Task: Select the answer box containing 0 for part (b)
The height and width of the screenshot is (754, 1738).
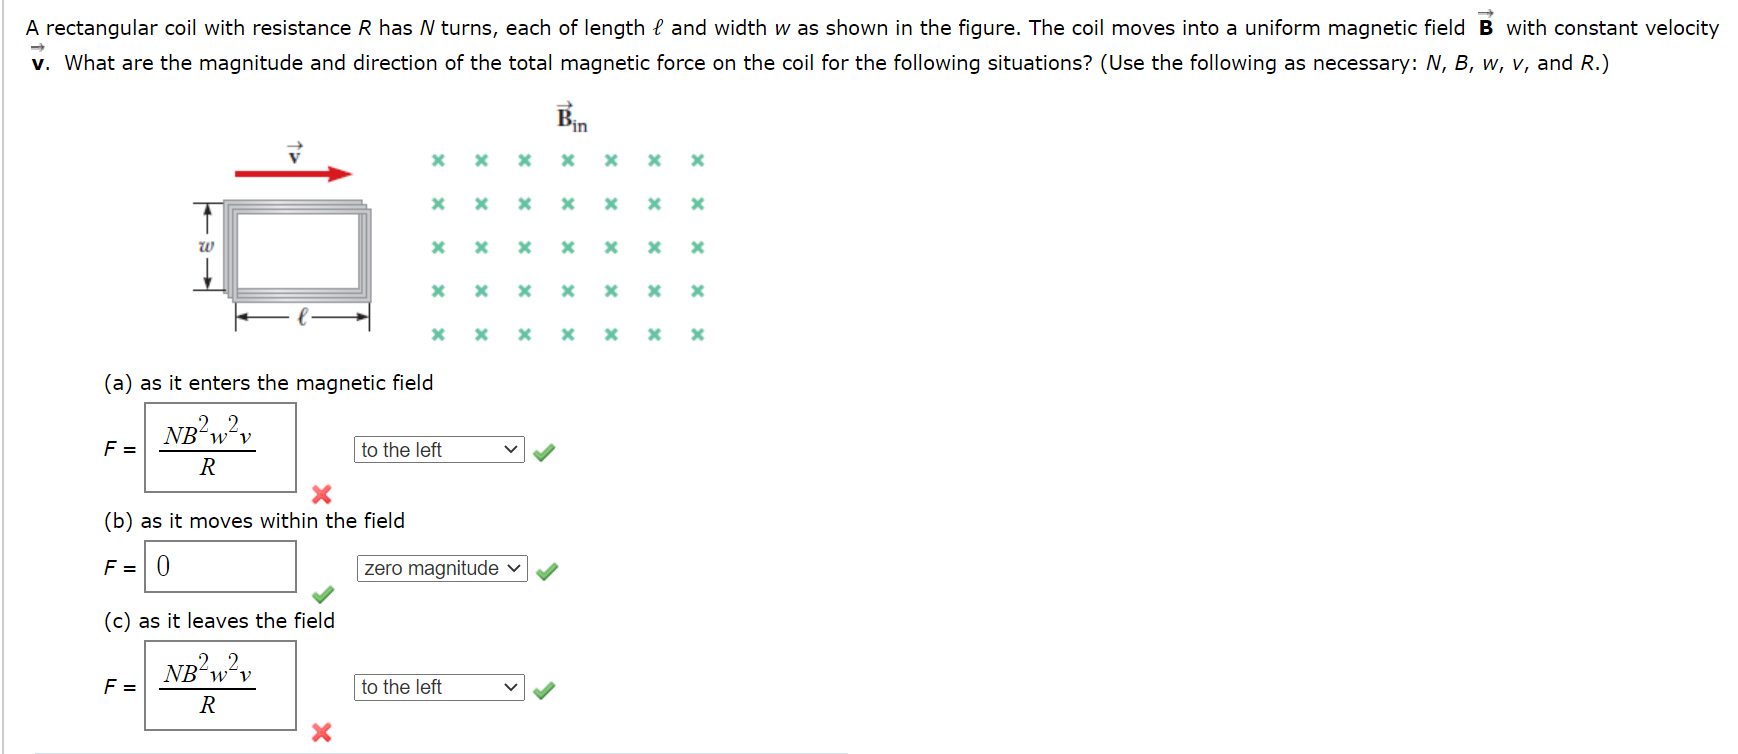Action: coord(220,566)
